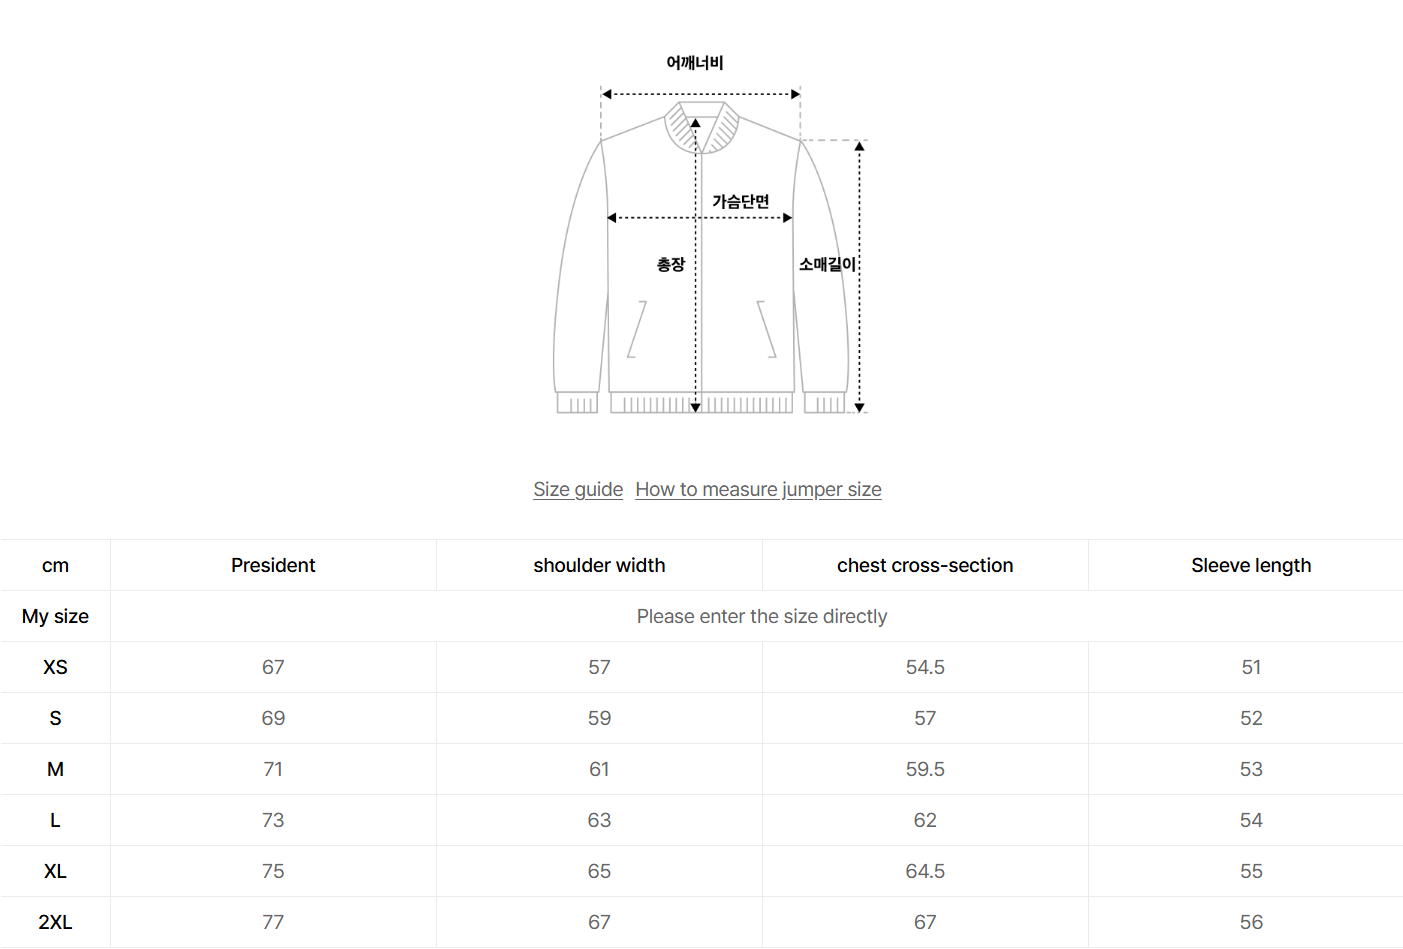Click the XL row sleeve length 55
Image resolution: width=1403 pixels, height=949 pixels.
[1251, 871]
